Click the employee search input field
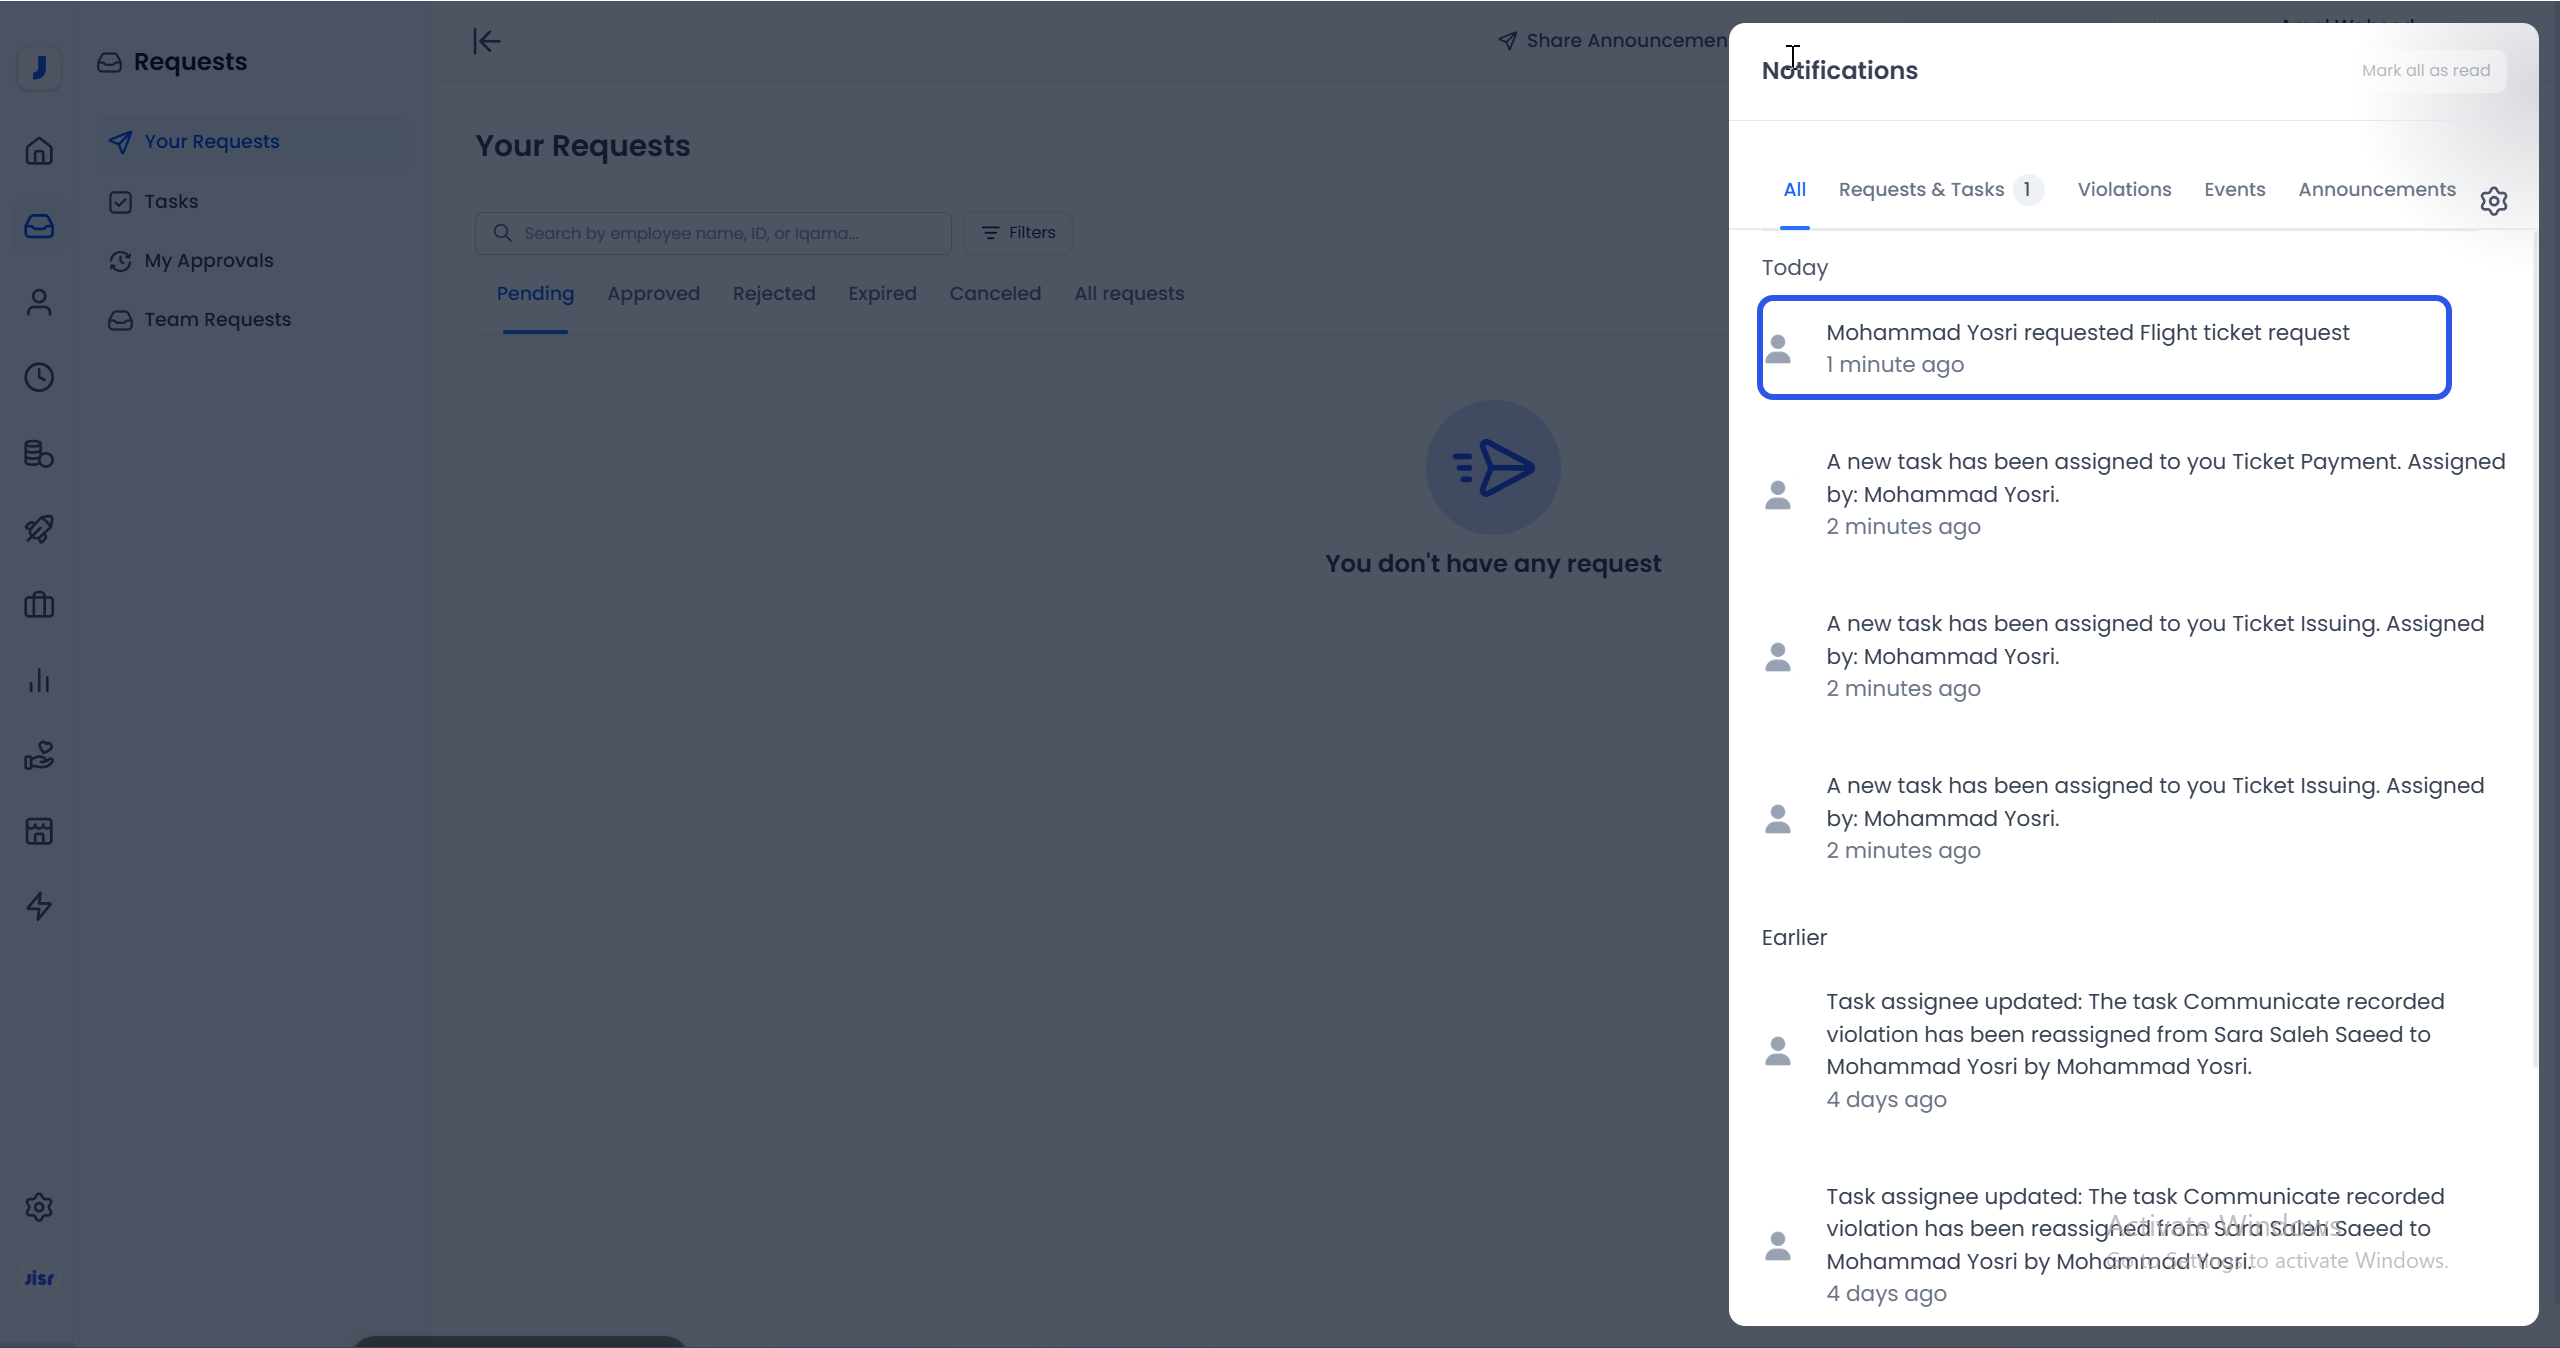 (712, 233)
